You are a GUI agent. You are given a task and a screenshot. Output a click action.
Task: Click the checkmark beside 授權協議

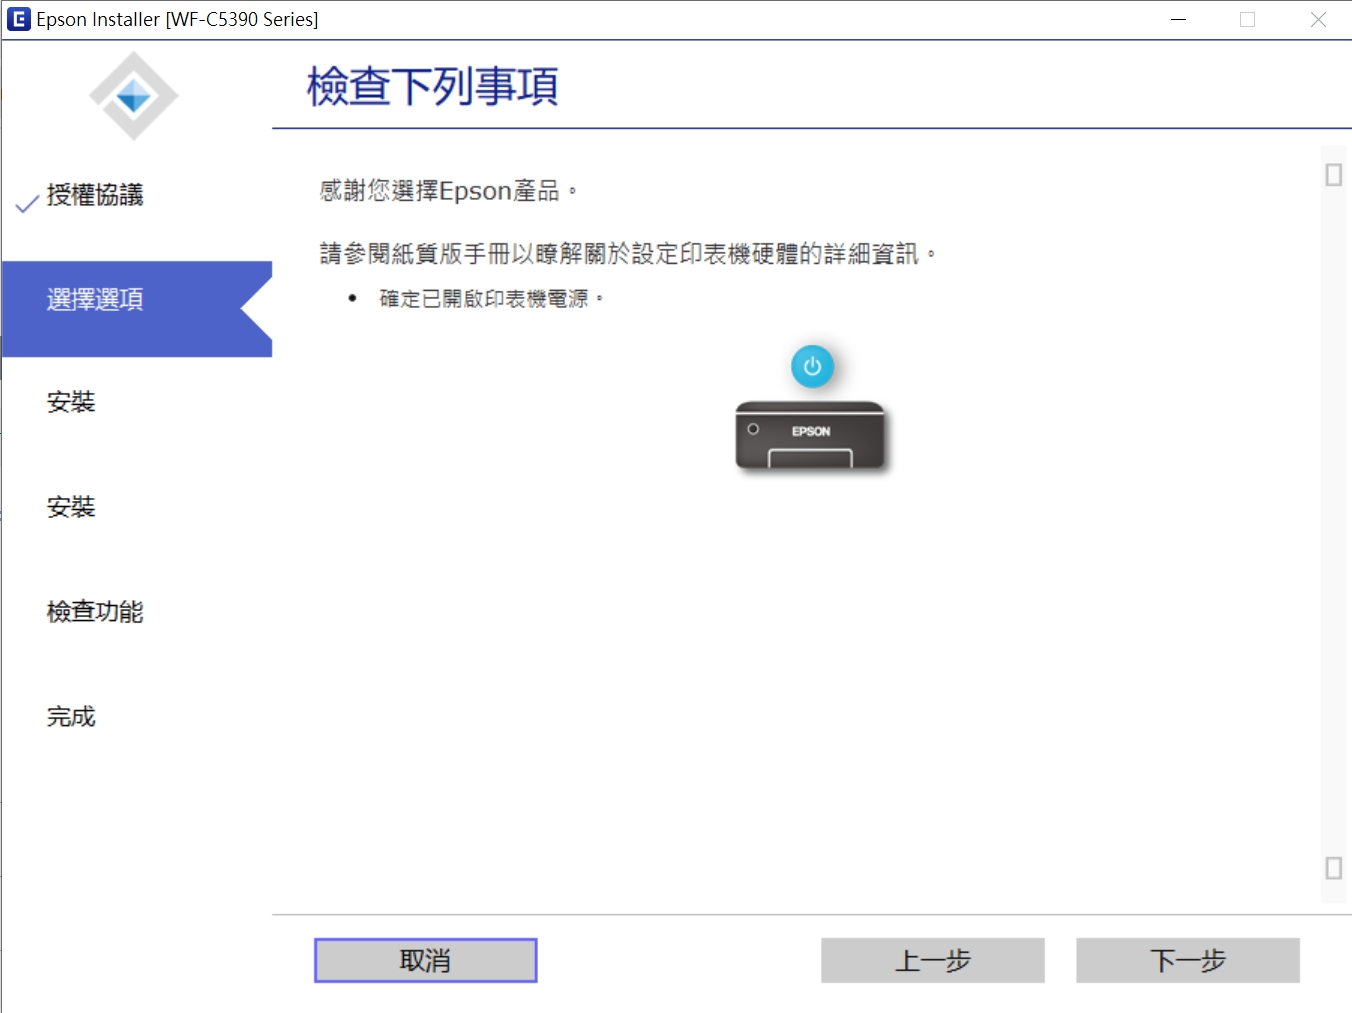(27, 203)
